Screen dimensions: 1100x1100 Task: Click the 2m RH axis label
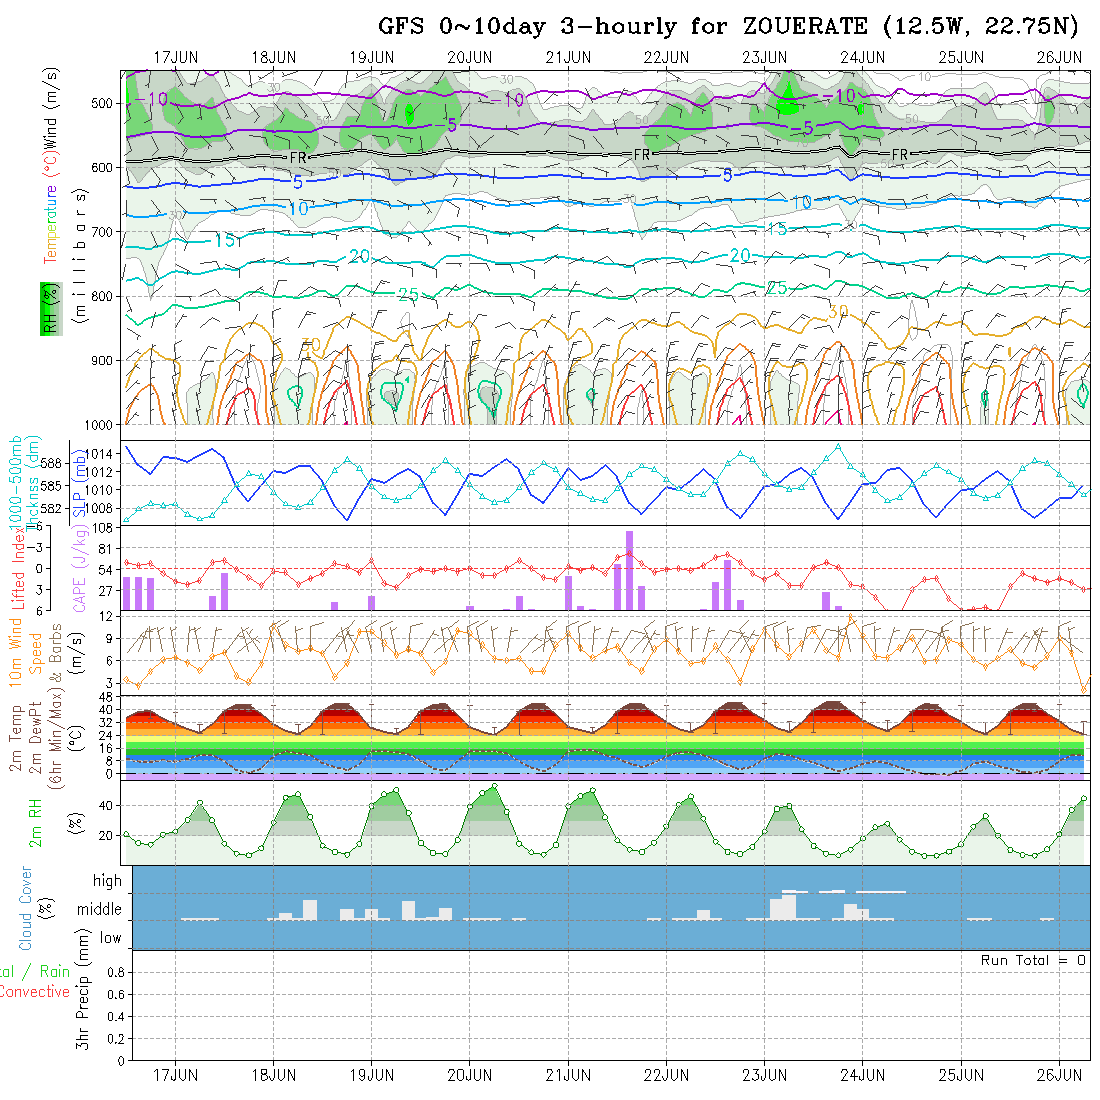coord(36,823)
